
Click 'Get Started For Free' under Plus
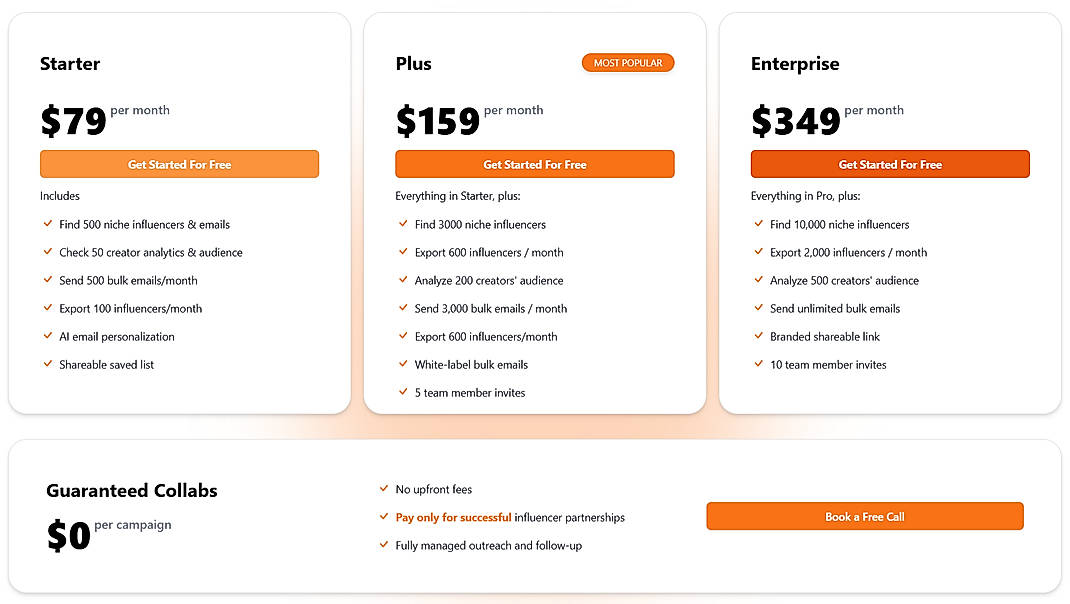point(534,163)
